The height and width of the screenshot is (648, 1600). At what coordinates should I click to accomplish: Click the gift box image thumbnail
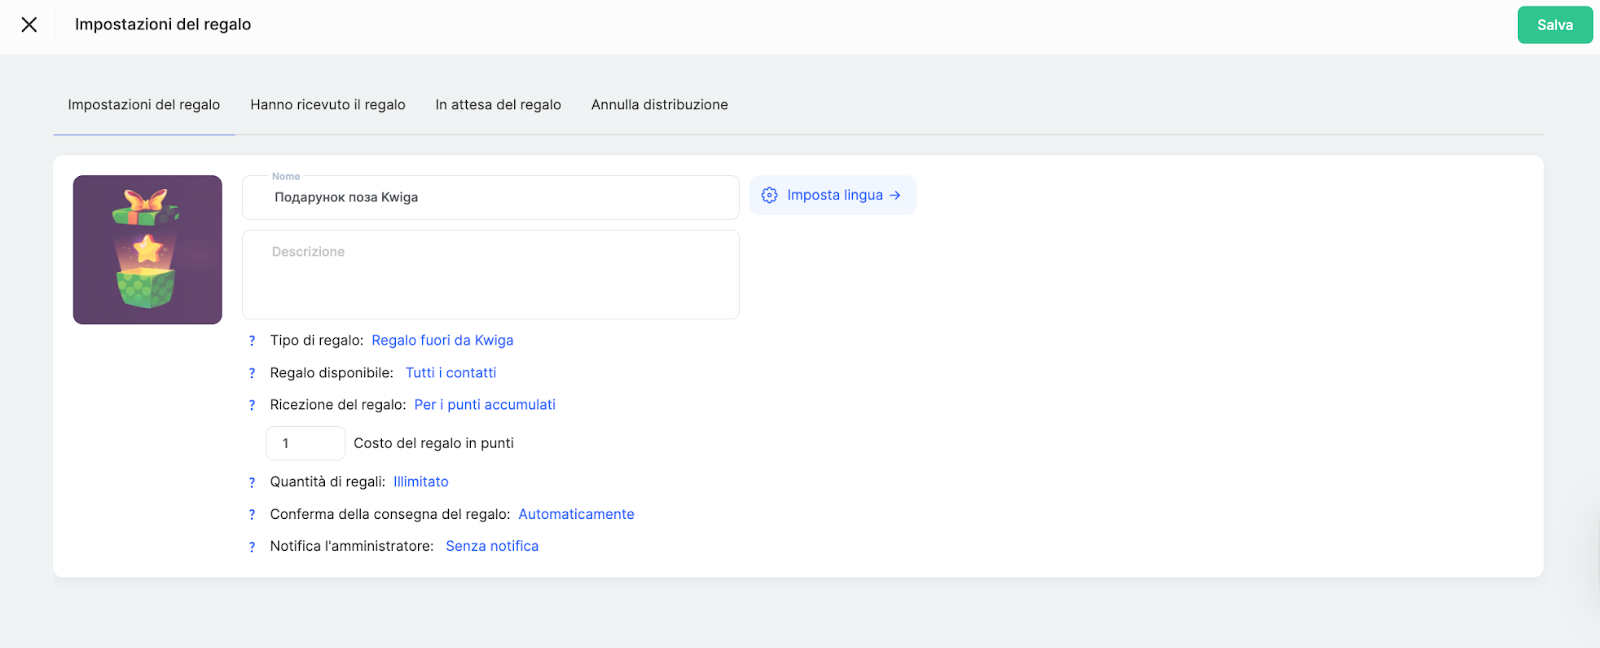148,250
